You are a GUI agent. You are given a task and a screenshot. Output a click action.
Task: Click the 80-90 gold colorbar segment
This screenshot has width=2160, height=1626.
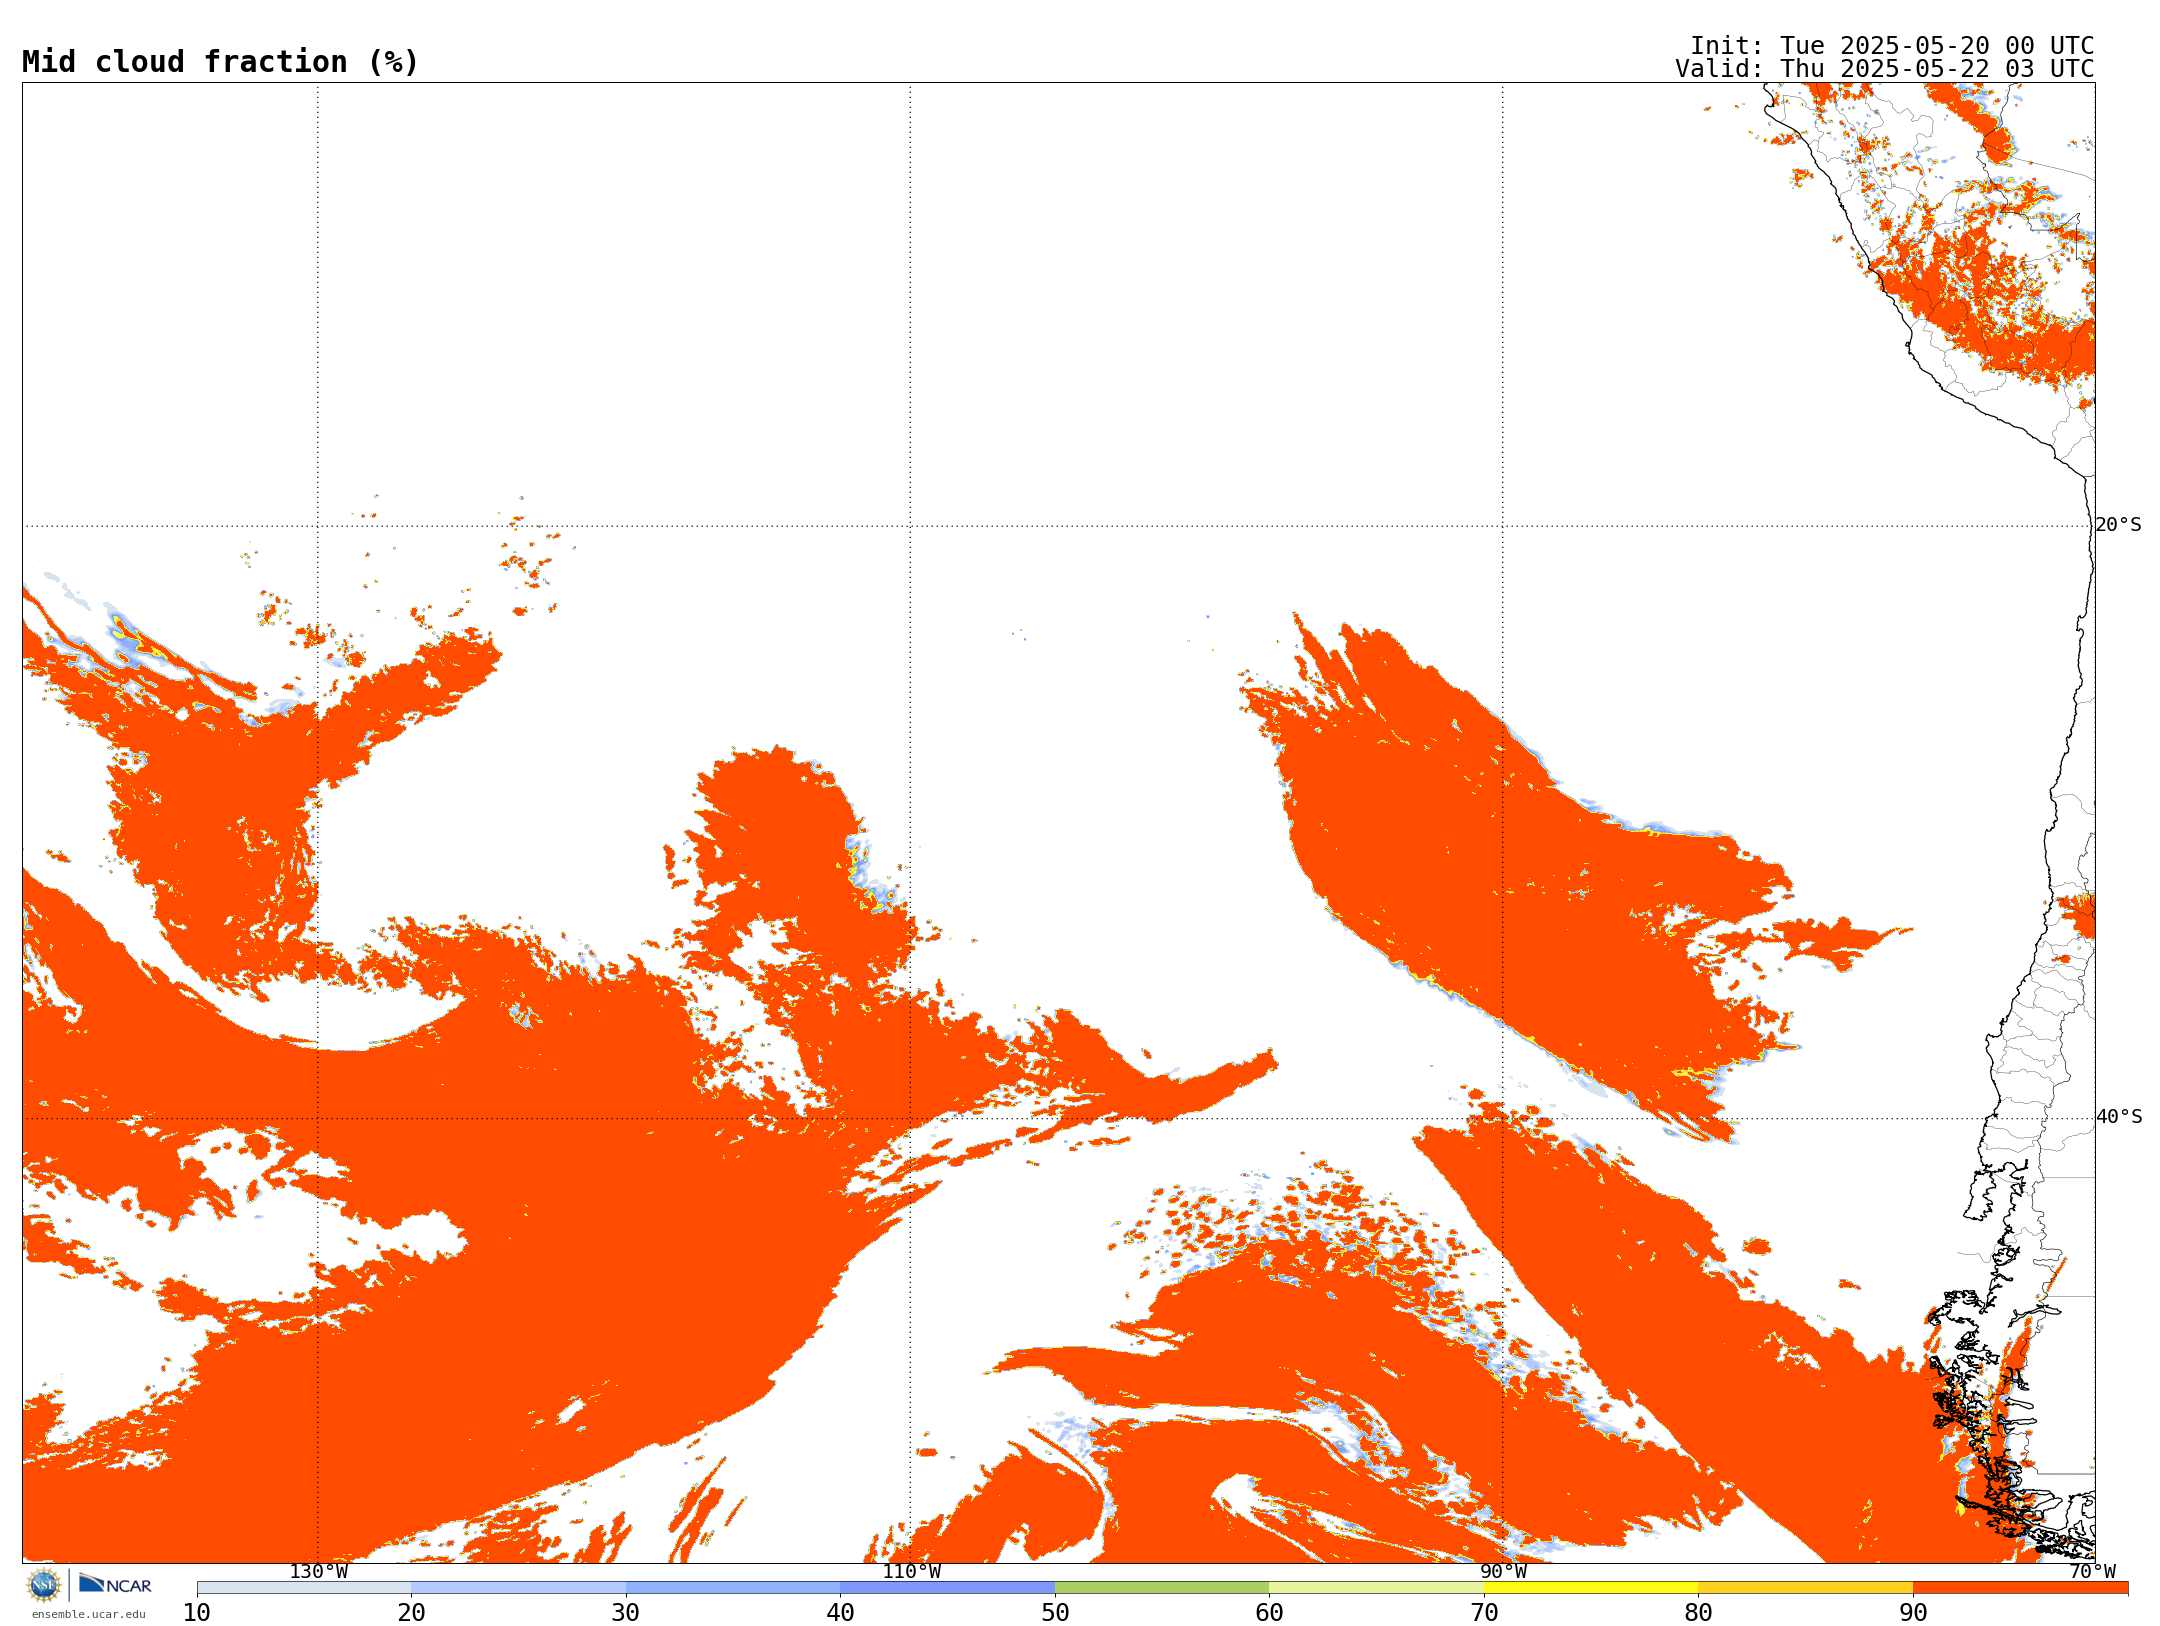click(1805, 1588)
